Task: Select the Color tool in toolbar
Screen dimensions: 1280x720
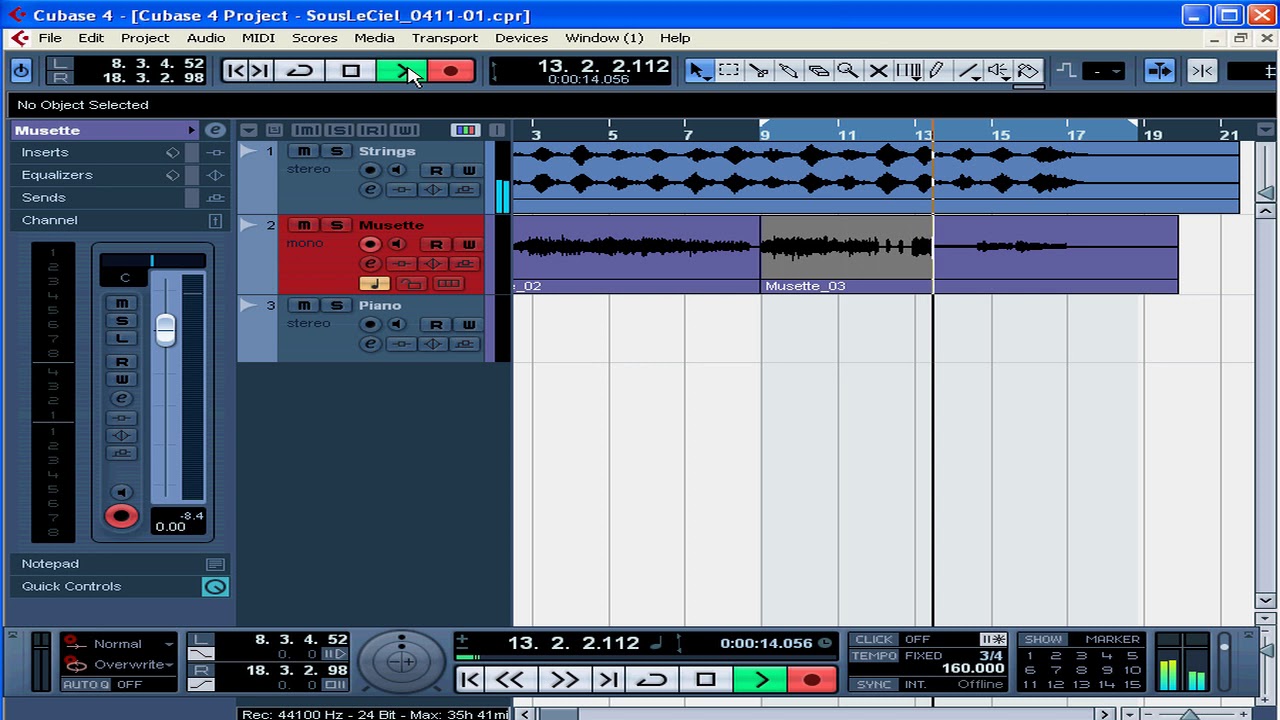Action: (x=1028, y=71)
